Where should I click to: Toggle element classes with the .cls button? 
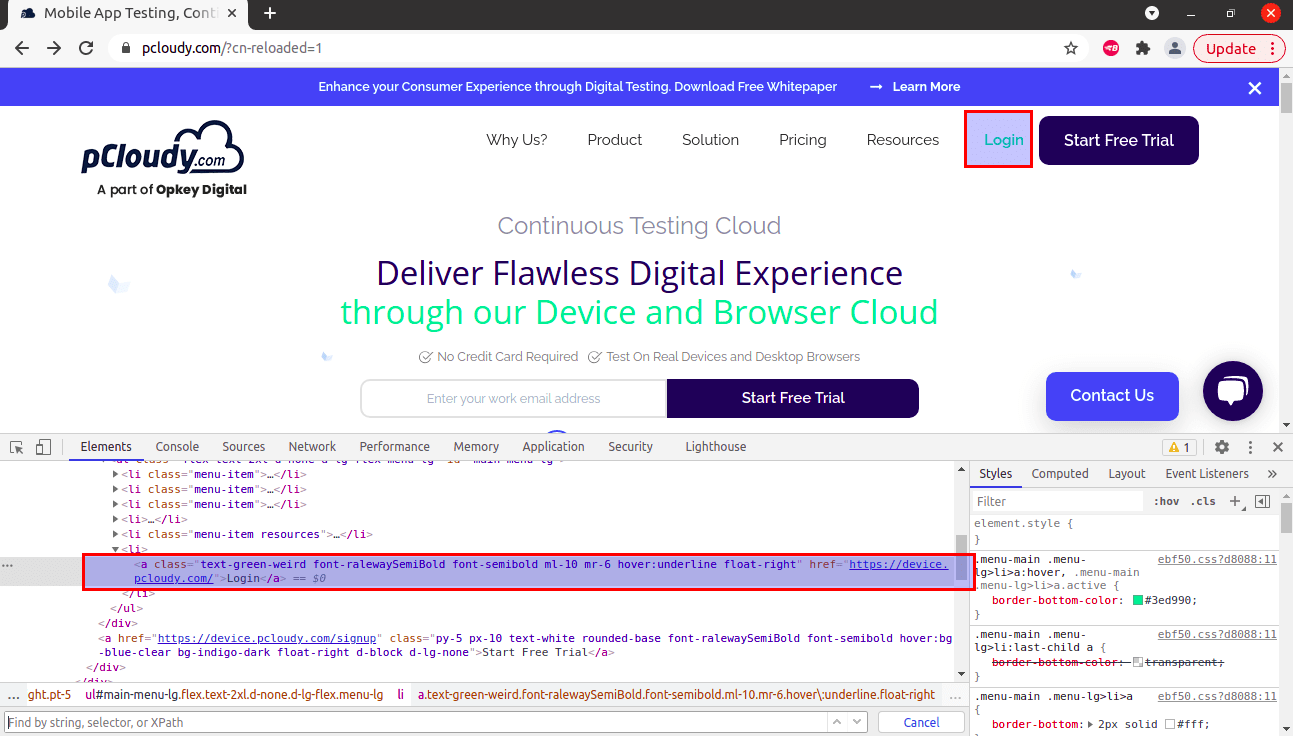coord(1203,500)
